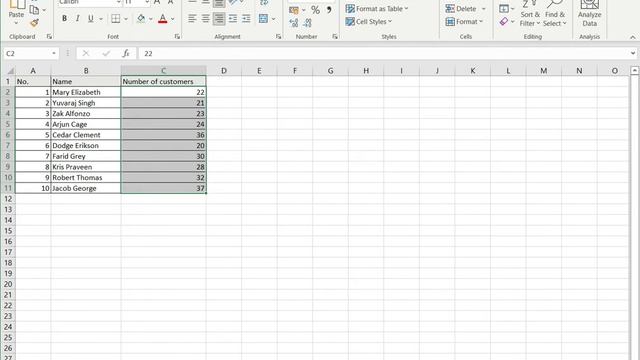The image size is (640, 360).
Task: Toggle Bold formatting
Action: click(x=64, y=19)
